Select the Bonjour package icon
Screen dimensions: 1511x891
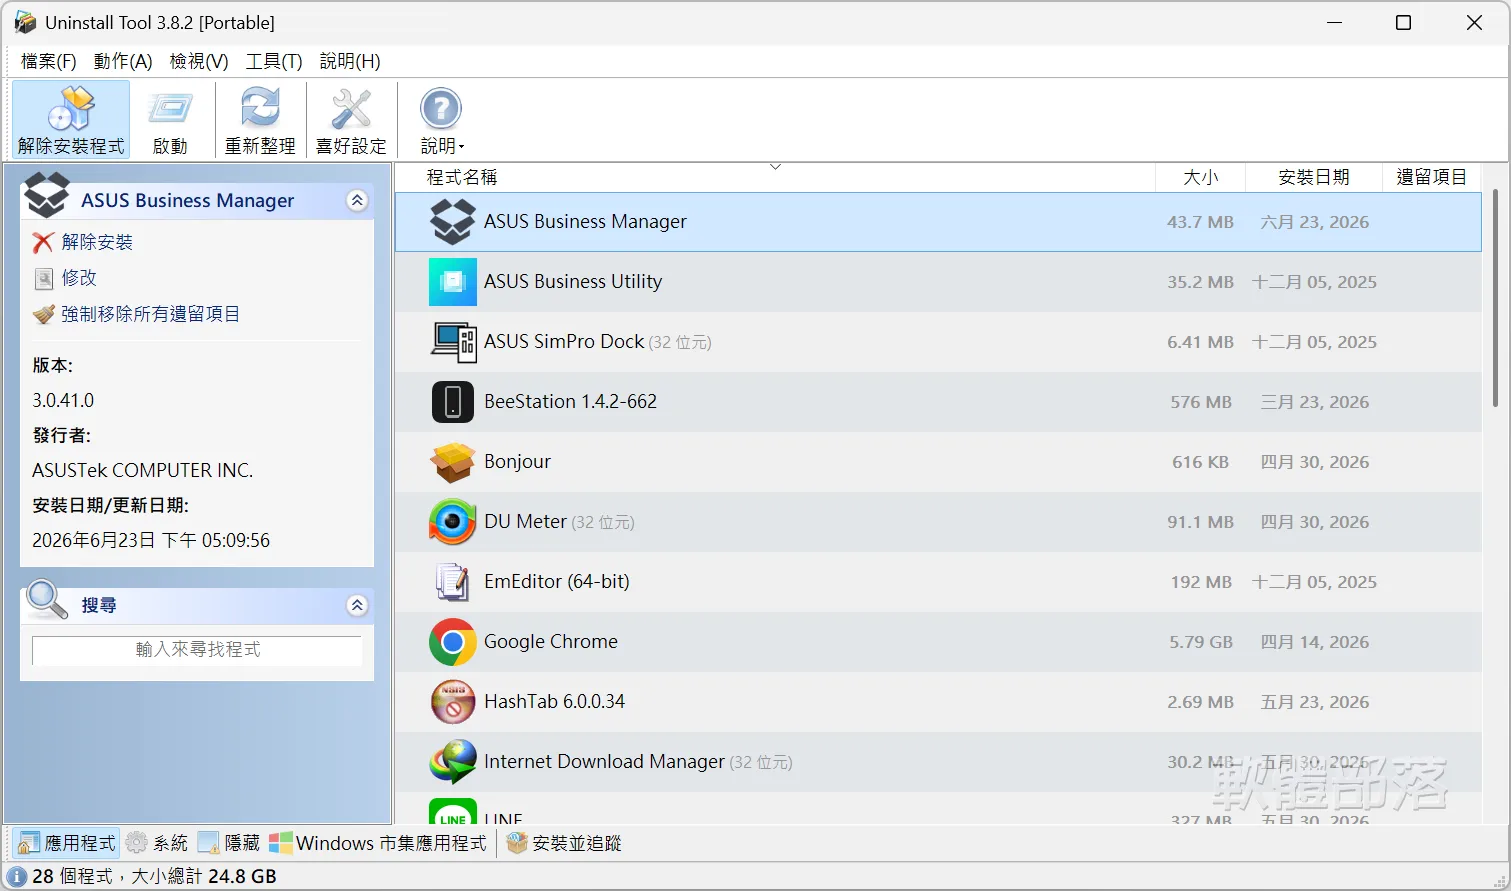tap(453, 462)
